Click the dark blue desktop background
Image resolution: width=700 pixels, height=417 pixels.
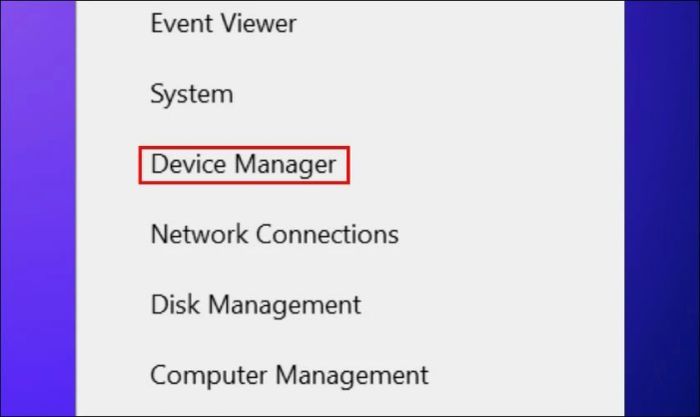tap(662, 200)
